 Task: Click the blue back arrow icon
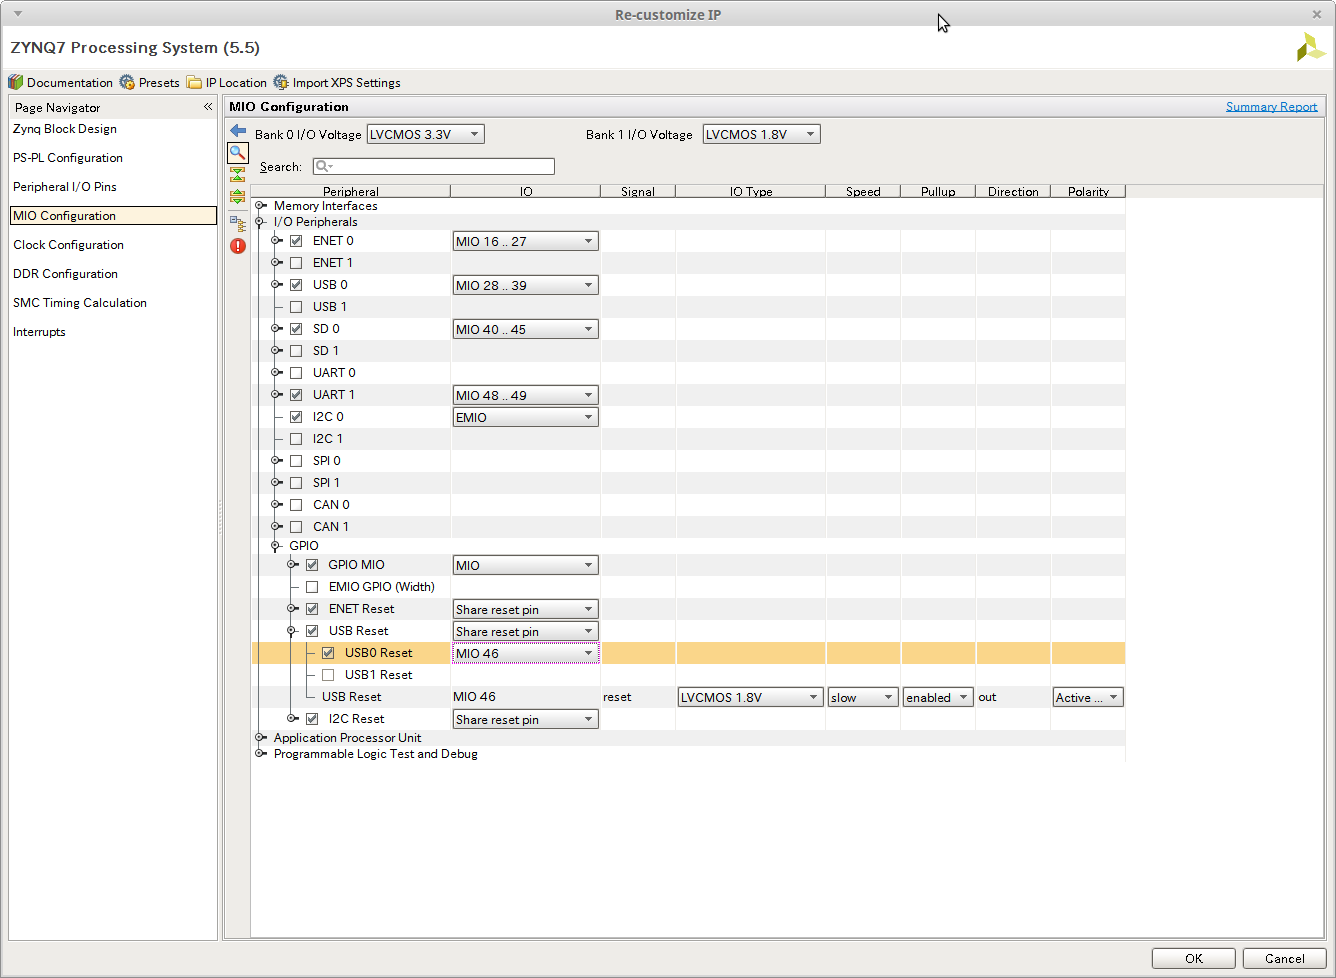237,130
